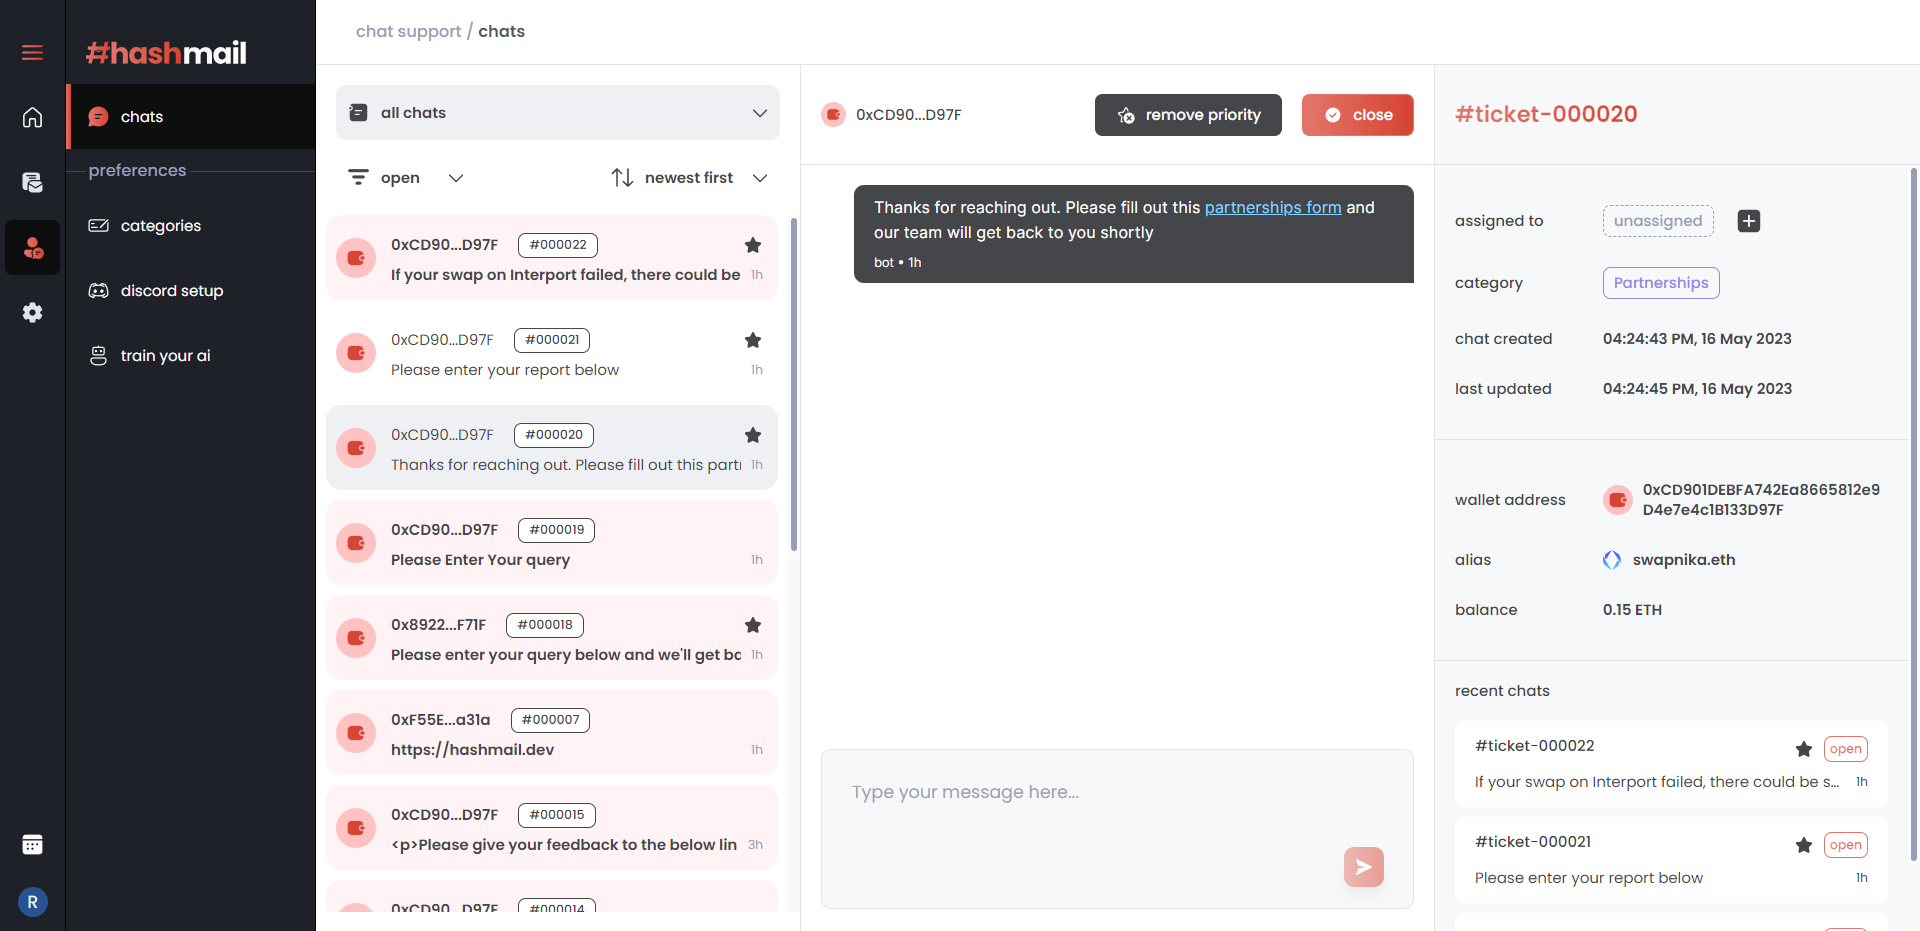1920x931 pixels.
Task: Click the unassigned assignee tag
Action: click(x=1658, y=221)
